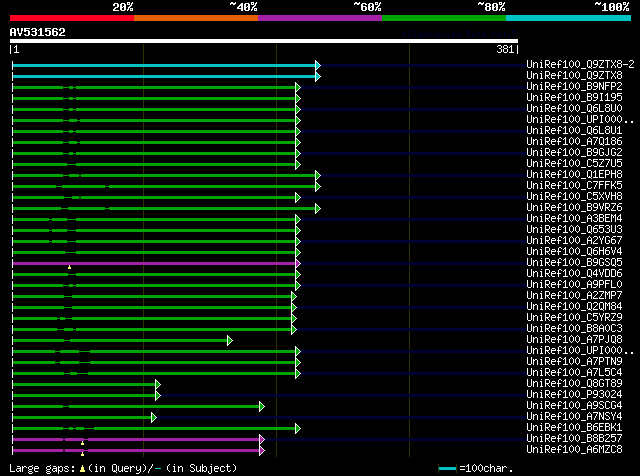Click the arrowhead on the UniRef100_Q1EPH8 alignment
Screen dimensions: 640x476
tap(318, 176)
